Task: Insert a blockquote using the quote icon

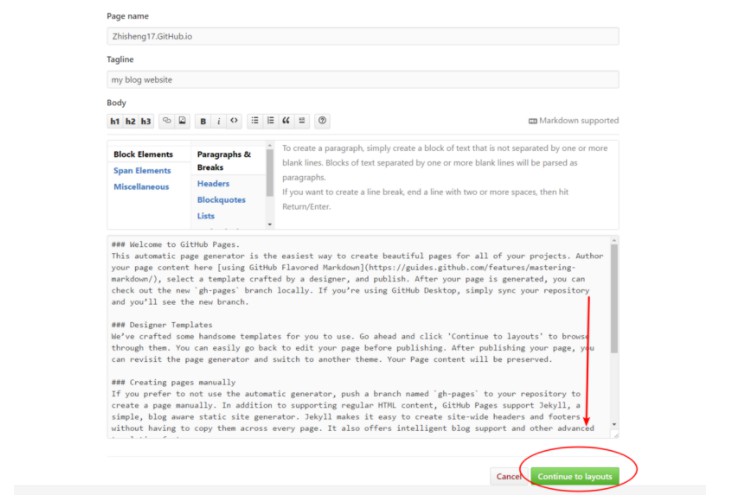Action: pyautogui.click(x=286, y=121)
